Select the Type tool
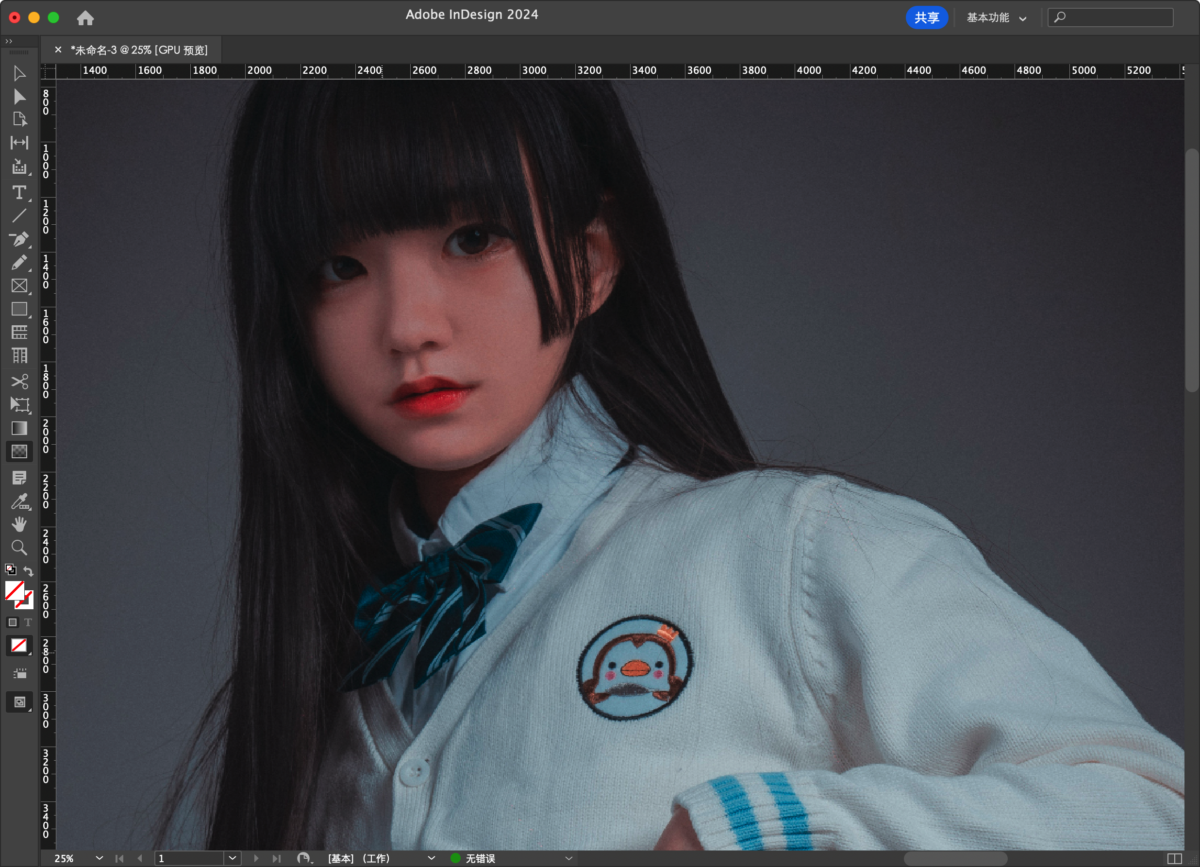Viewport: 1200px width, 867px height. 19,192
